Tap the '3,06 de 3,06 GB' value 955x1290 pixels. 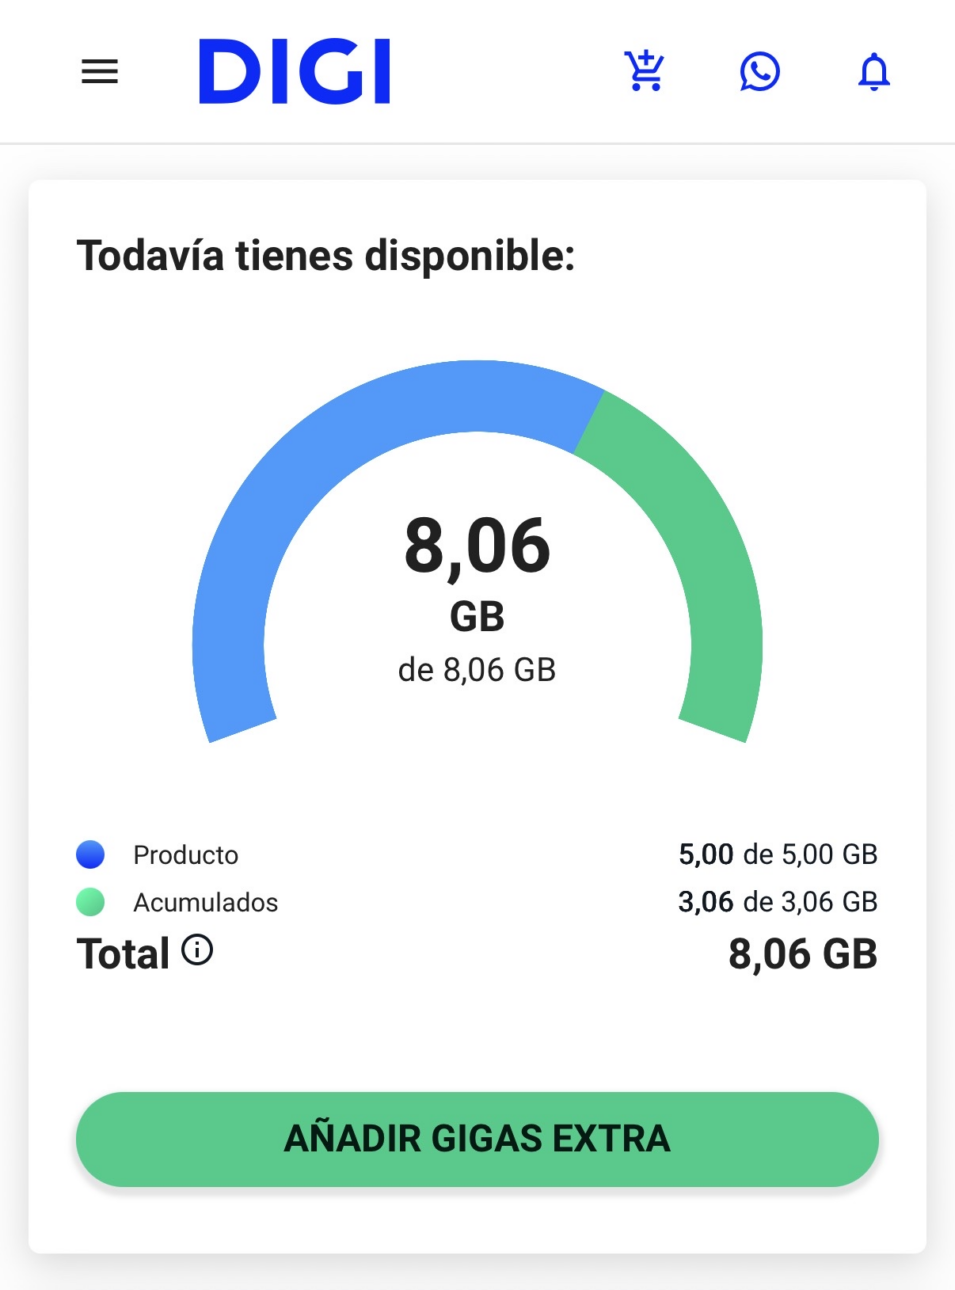point(778,902)
